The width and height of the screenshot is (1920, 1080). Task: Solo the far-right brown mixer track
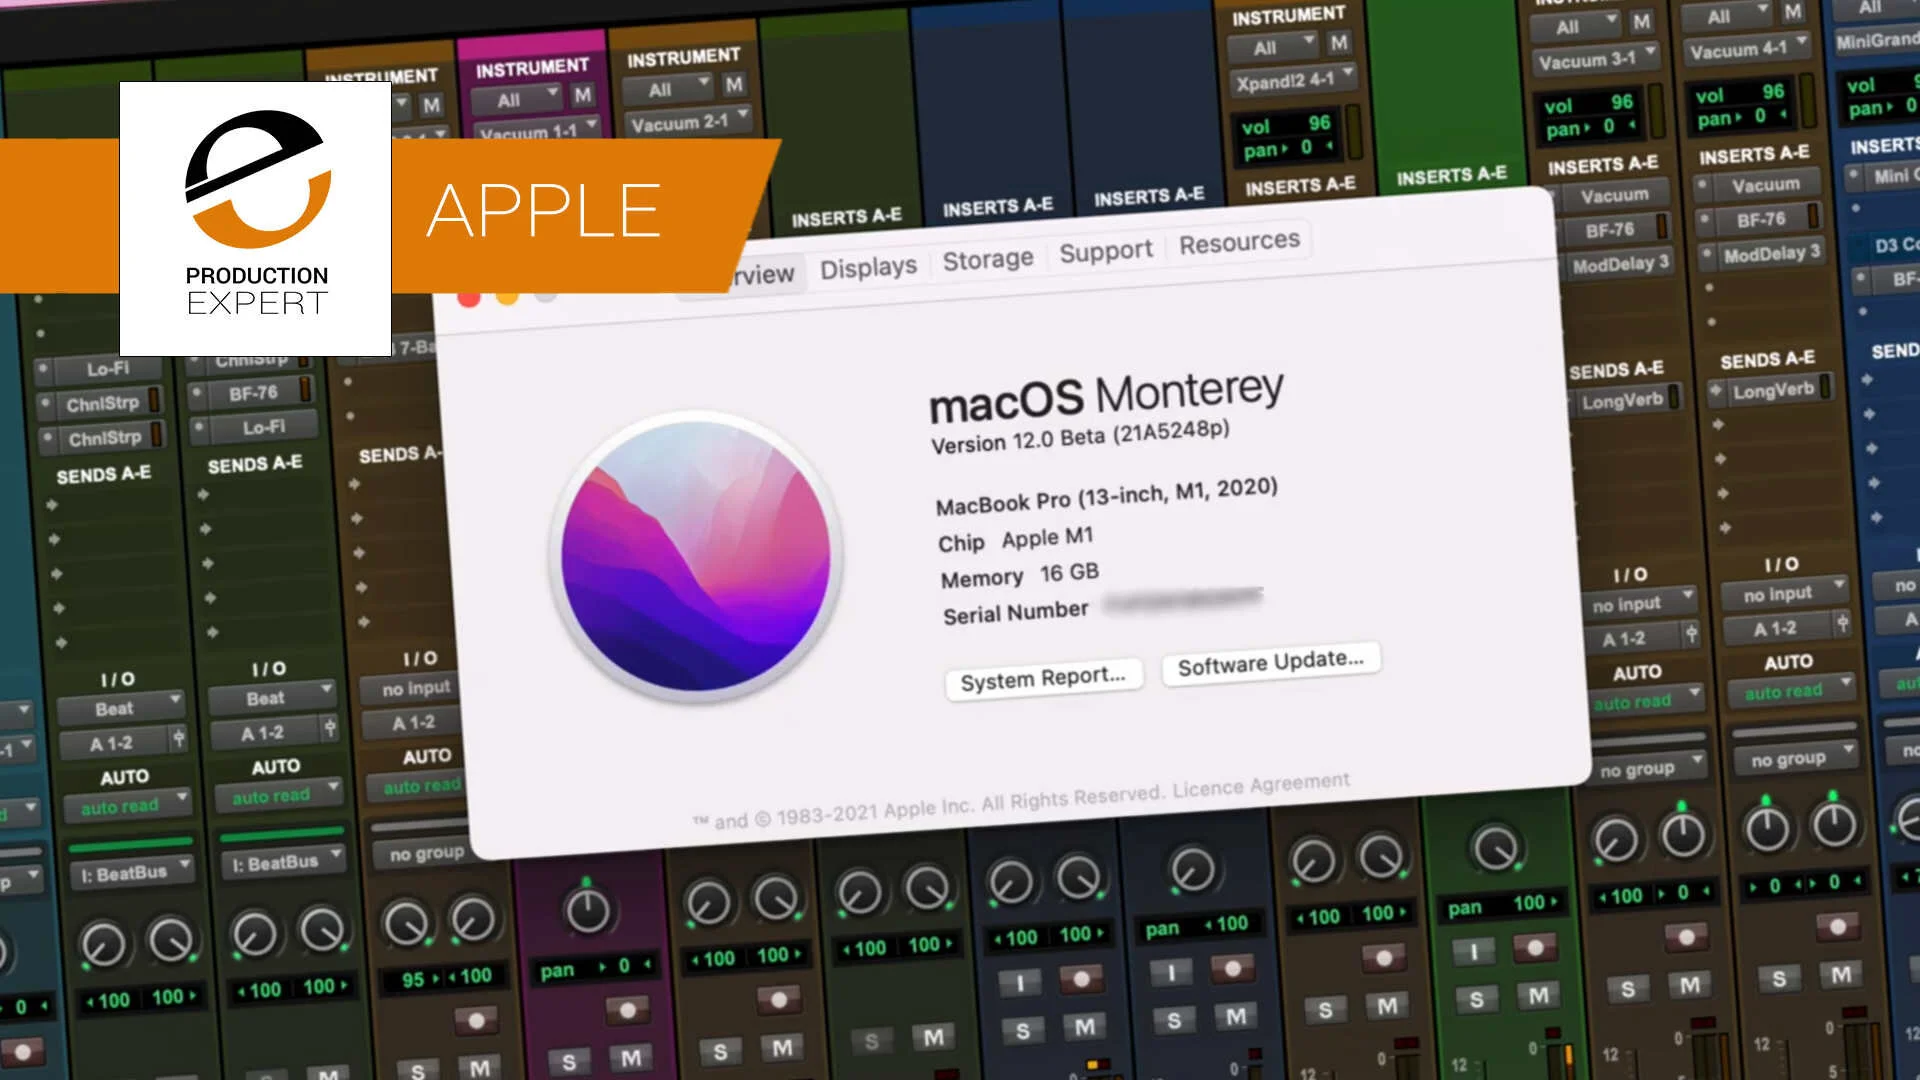(1778, 979)
